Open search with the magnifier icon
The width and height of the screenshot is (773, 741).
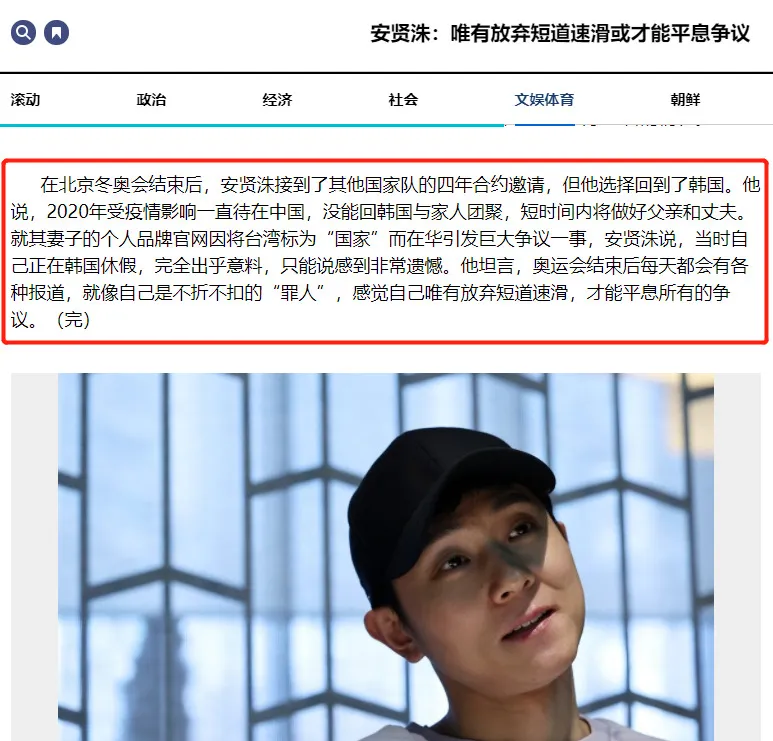[23, 33]
